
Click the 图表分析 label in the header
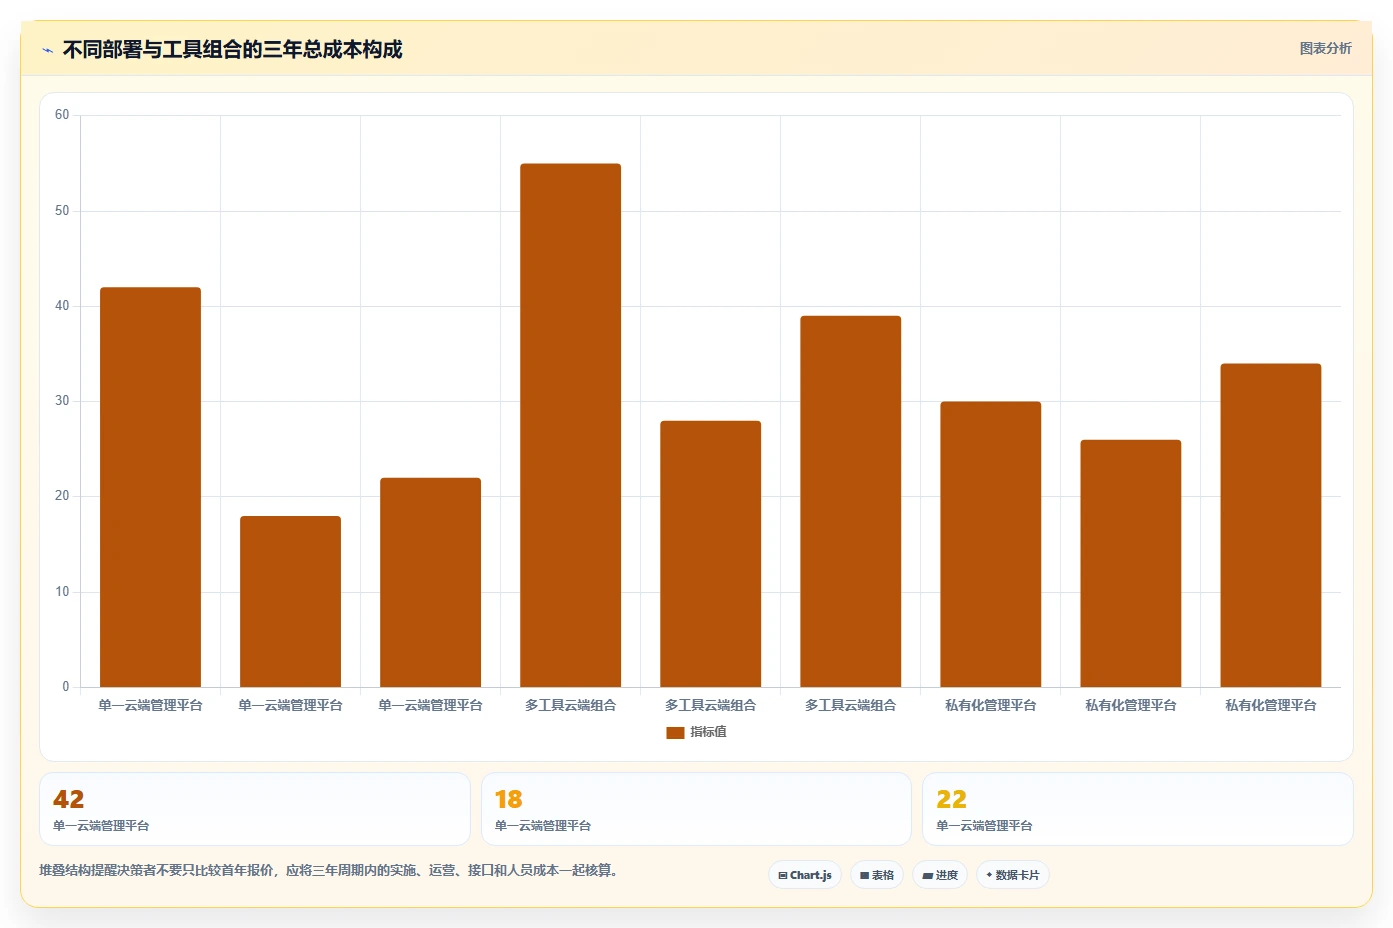pos(1325,48)
